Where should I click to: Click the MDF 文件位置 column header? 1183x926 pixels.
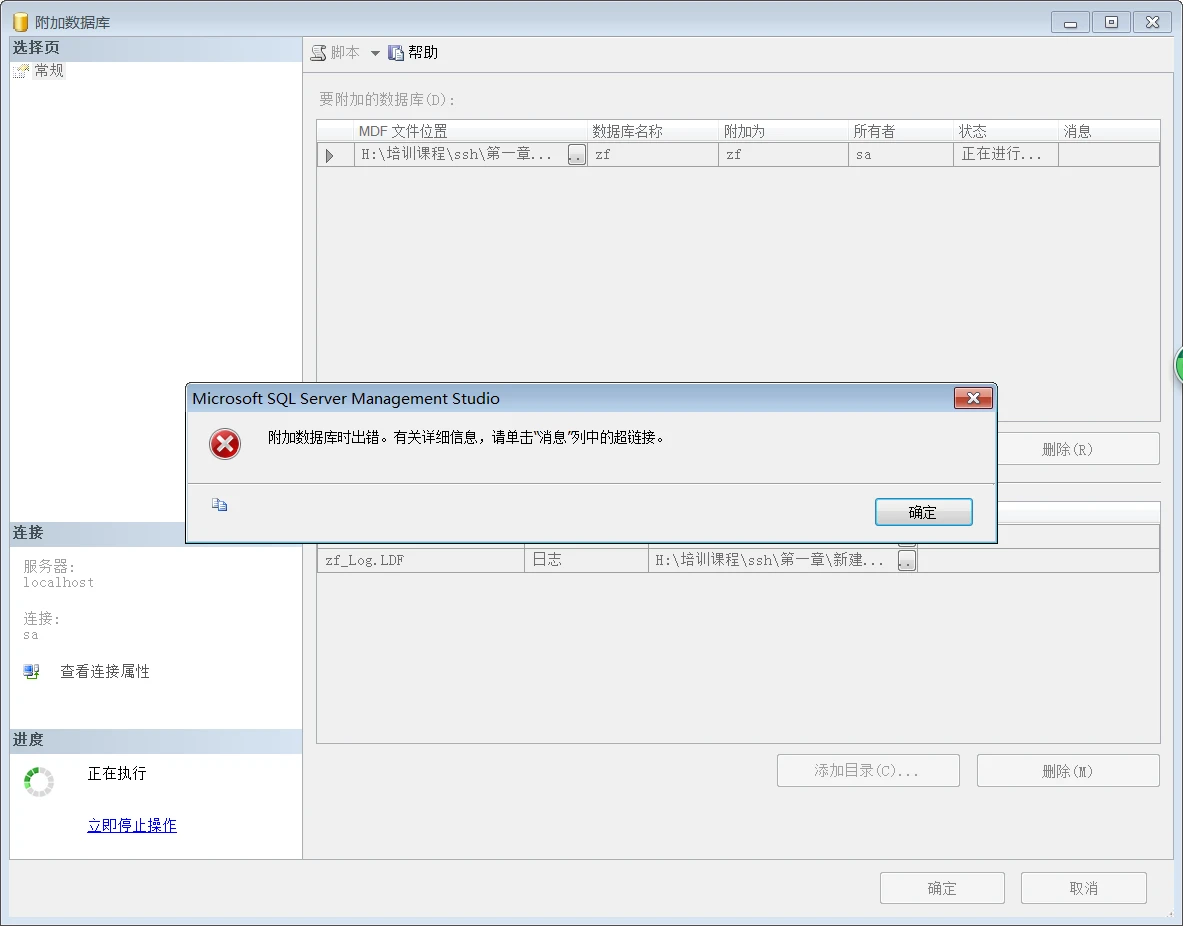(470, 131)
